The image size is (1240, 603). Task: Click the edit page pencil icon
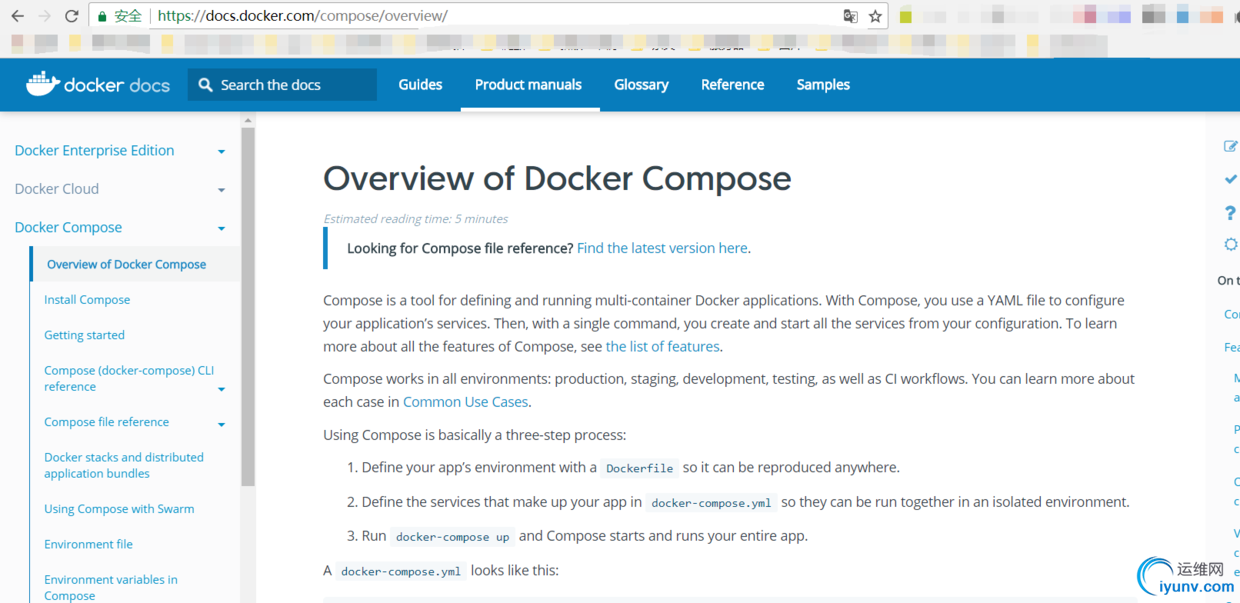pos(1231,146)
